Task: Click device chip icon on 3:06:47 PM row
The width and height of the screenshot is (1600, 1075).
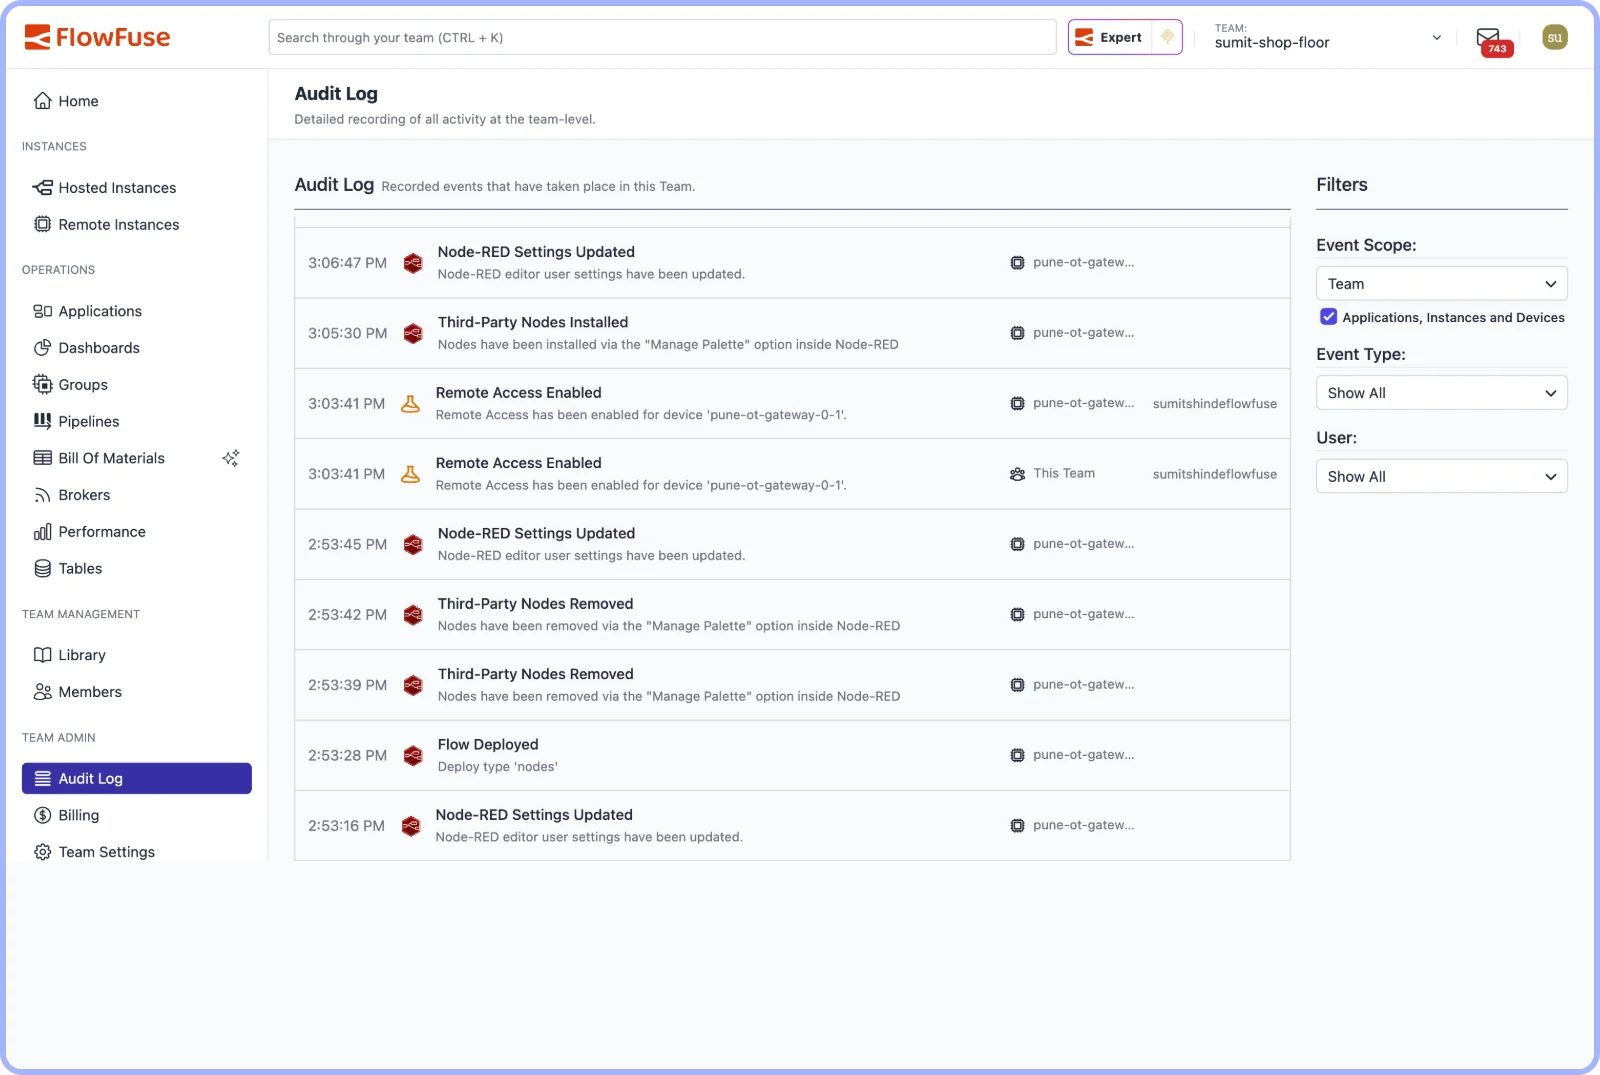Action: tap(1017, 263)
